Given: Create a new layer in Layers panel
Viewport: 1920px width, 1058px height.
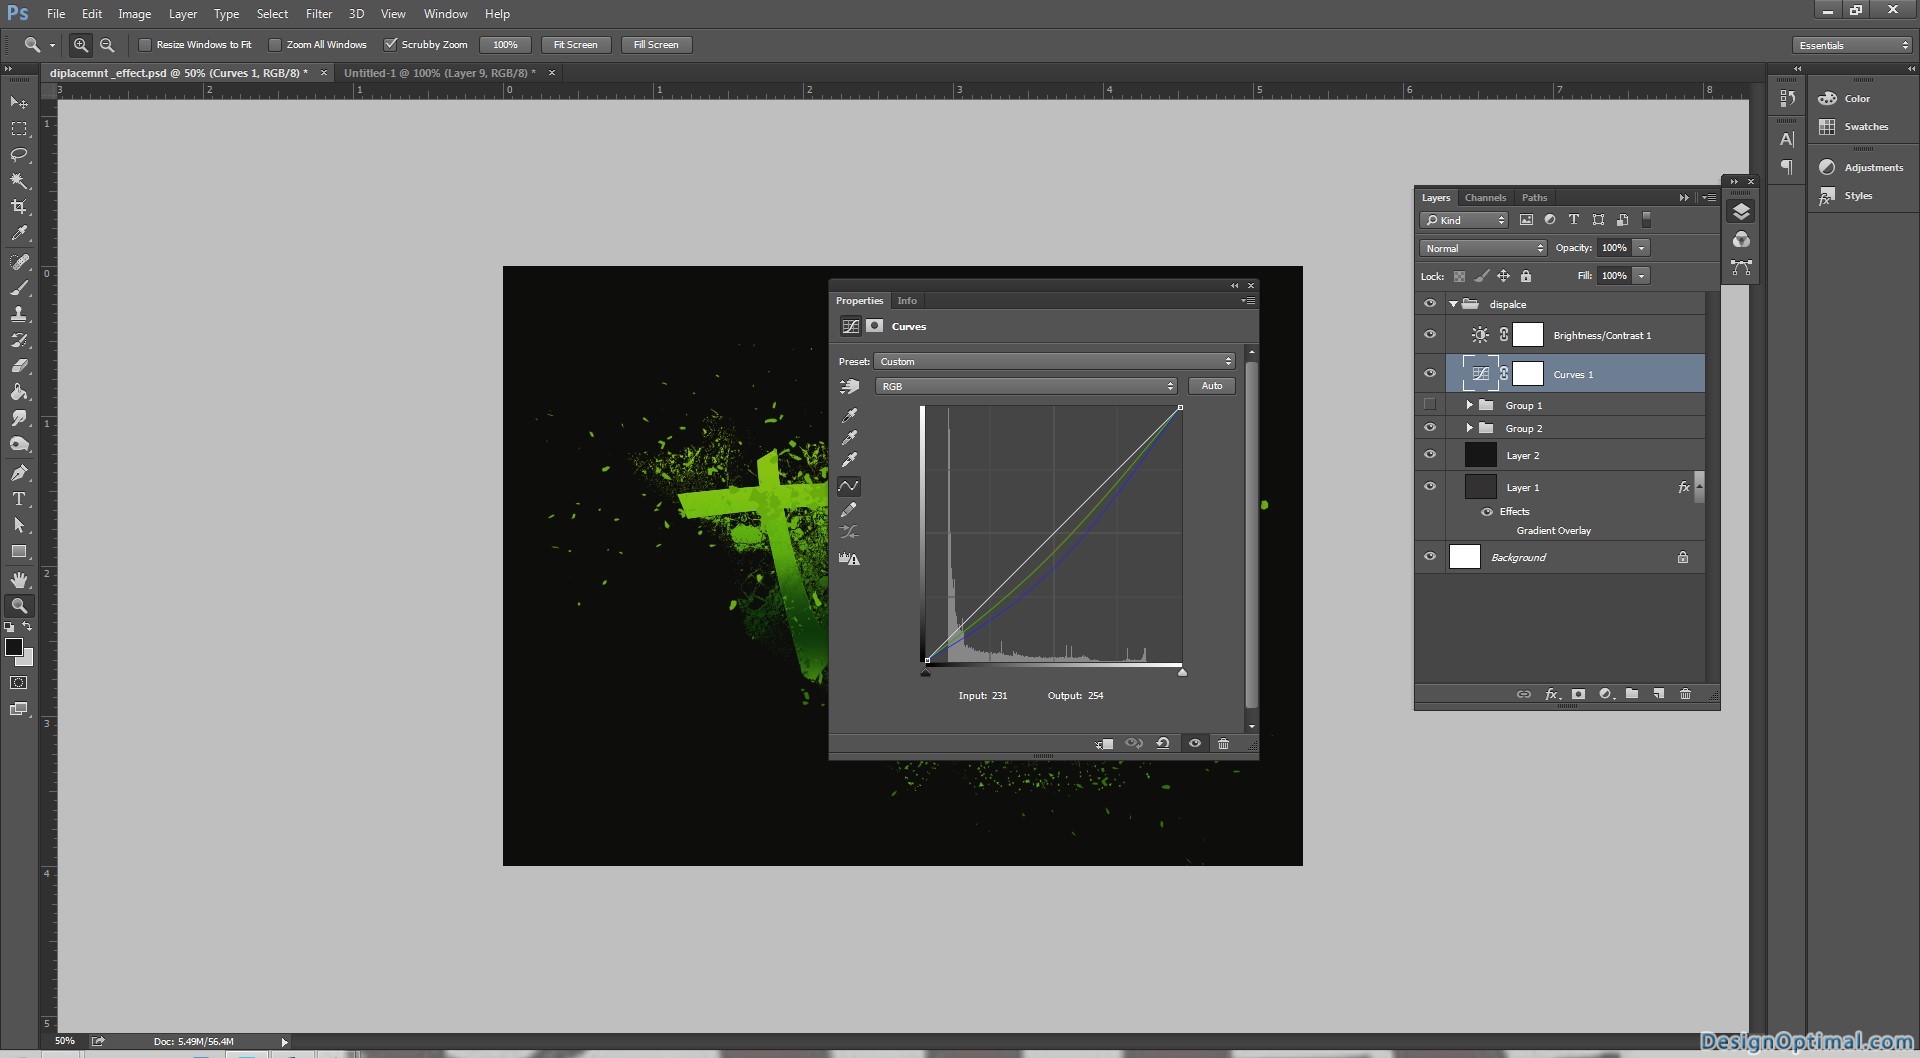Looking at the screenshot, I should pos(1658,694).
